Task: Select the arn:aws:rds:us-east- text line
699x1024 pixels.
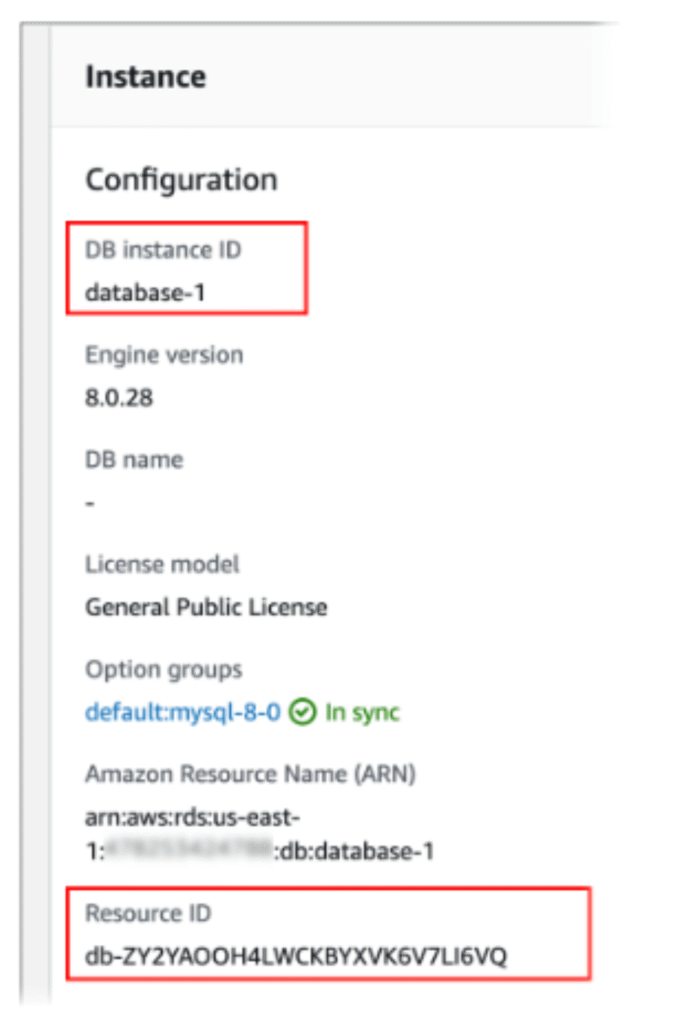Action: tap(192, 817)
